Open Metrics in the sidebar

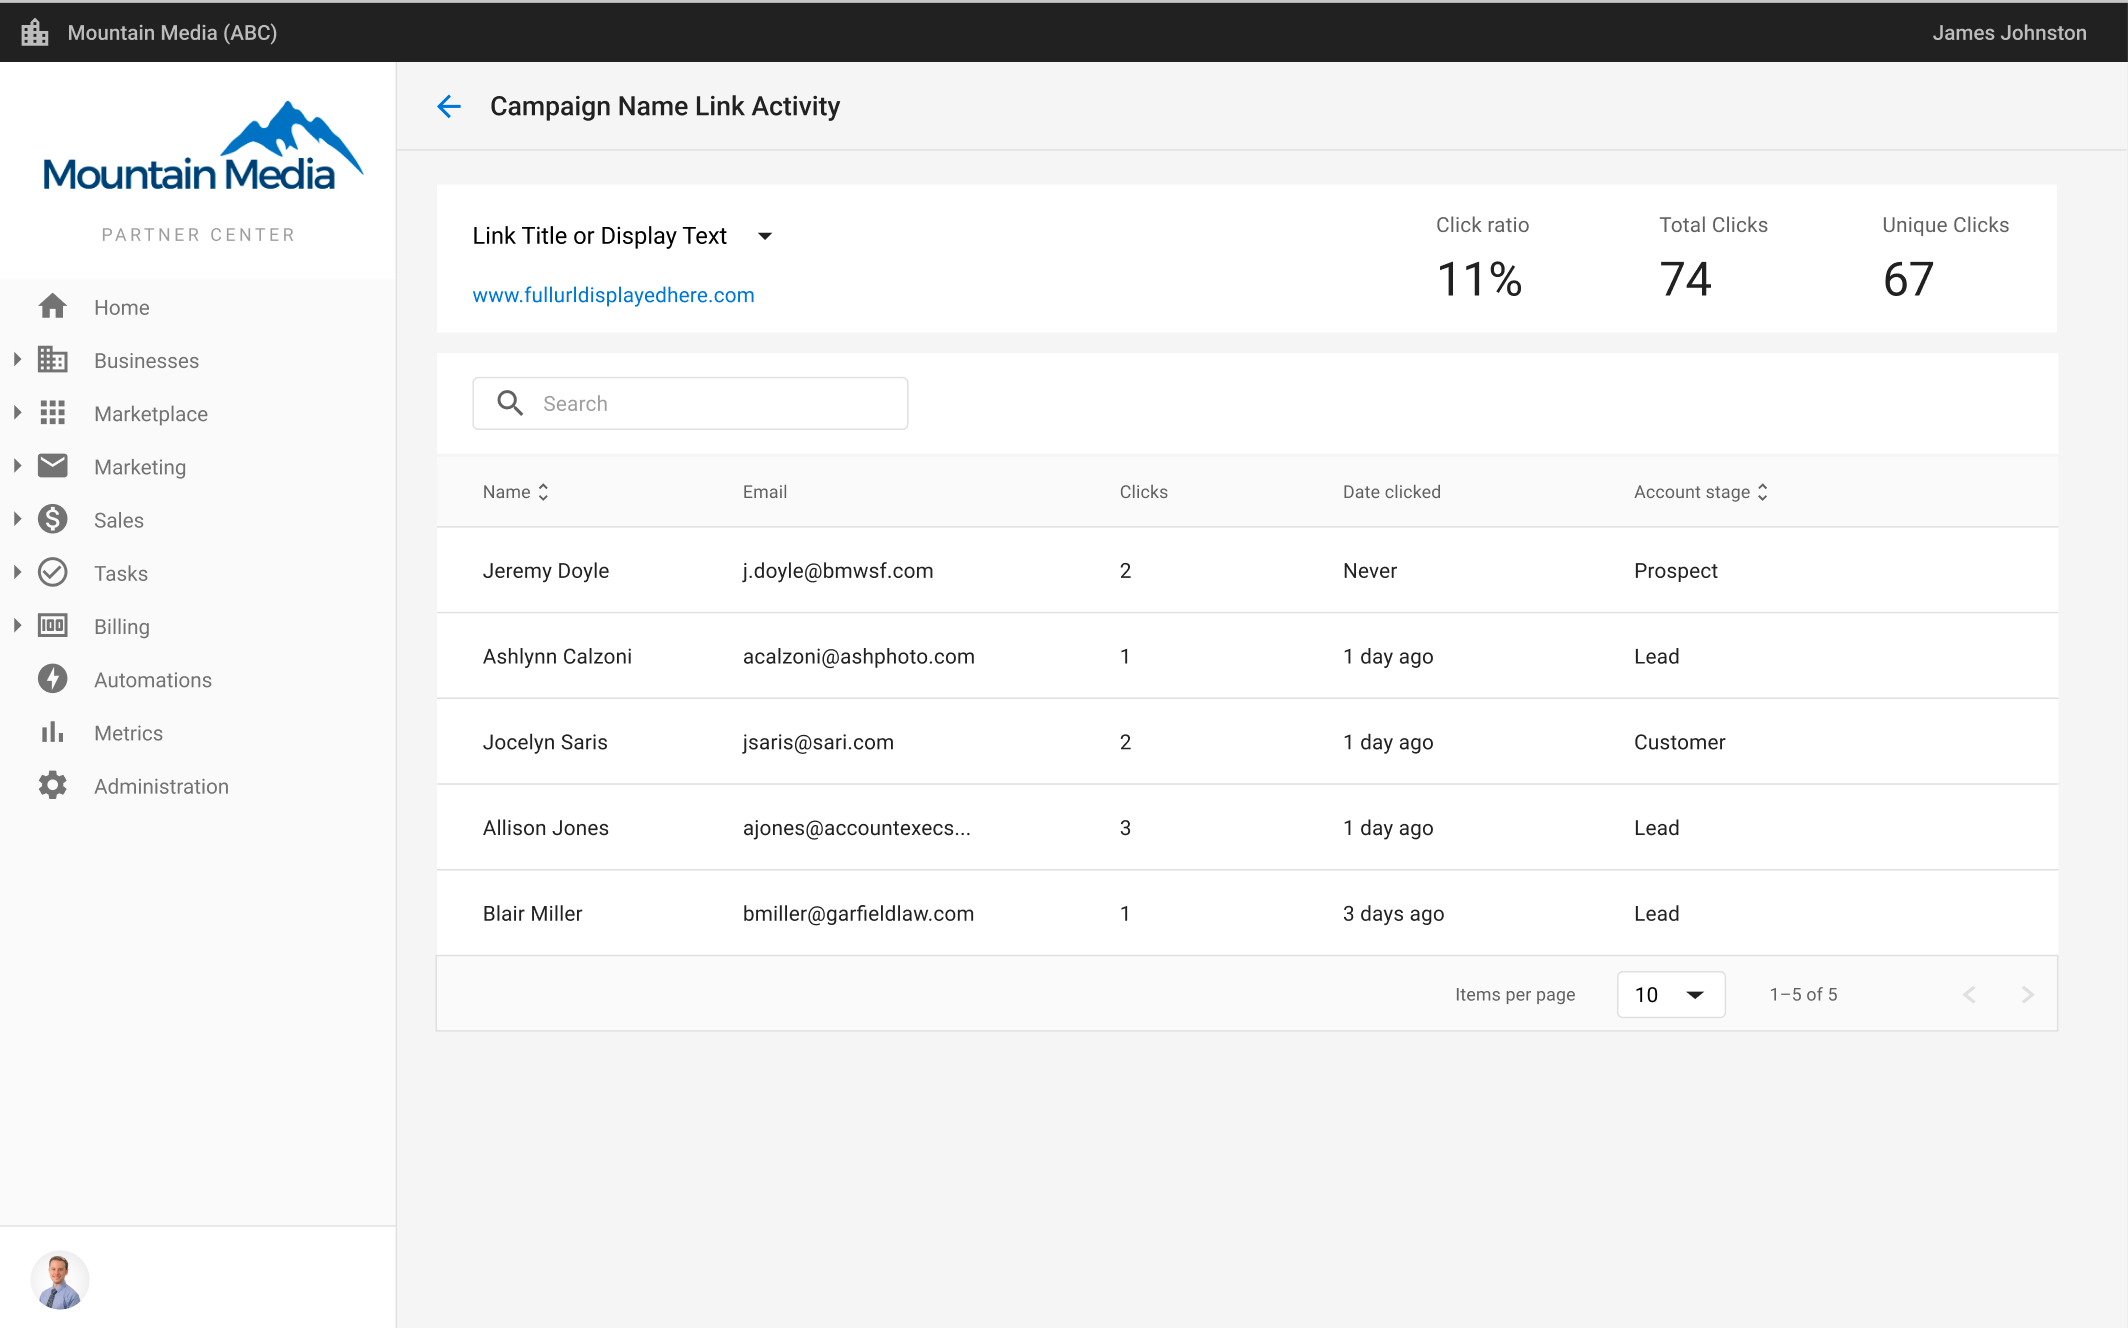(128, 733)
